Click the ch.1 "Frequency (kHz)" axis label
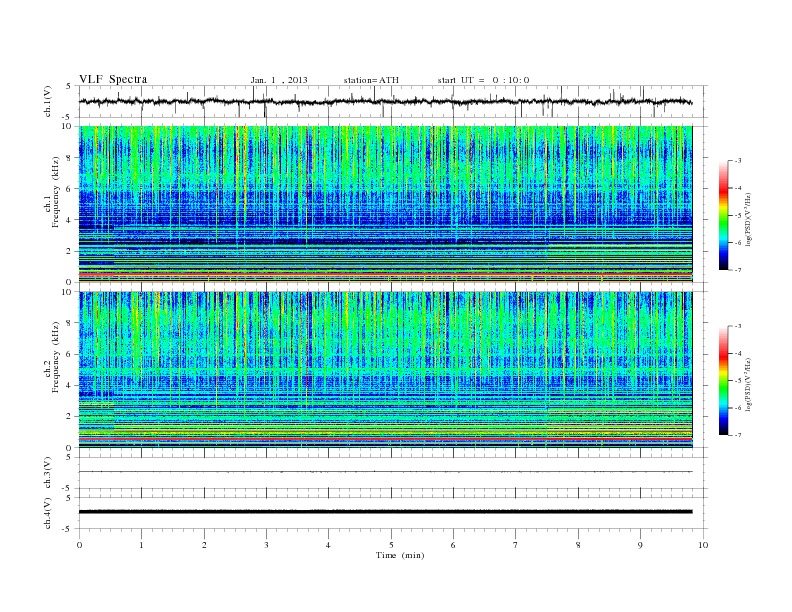The height and width of the screenshot is (612, 792). coord(56,192)
